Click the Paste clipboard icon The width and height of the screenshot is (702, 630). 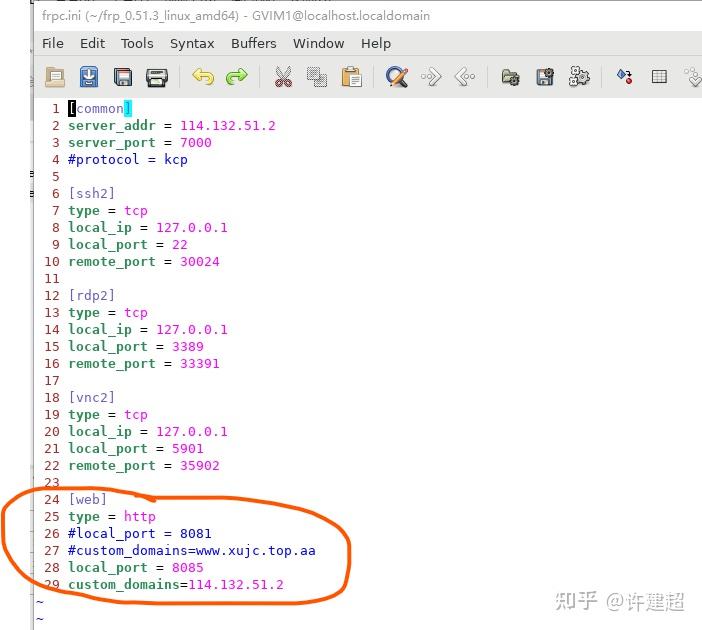pyautogui.click(x=351, y=77)
